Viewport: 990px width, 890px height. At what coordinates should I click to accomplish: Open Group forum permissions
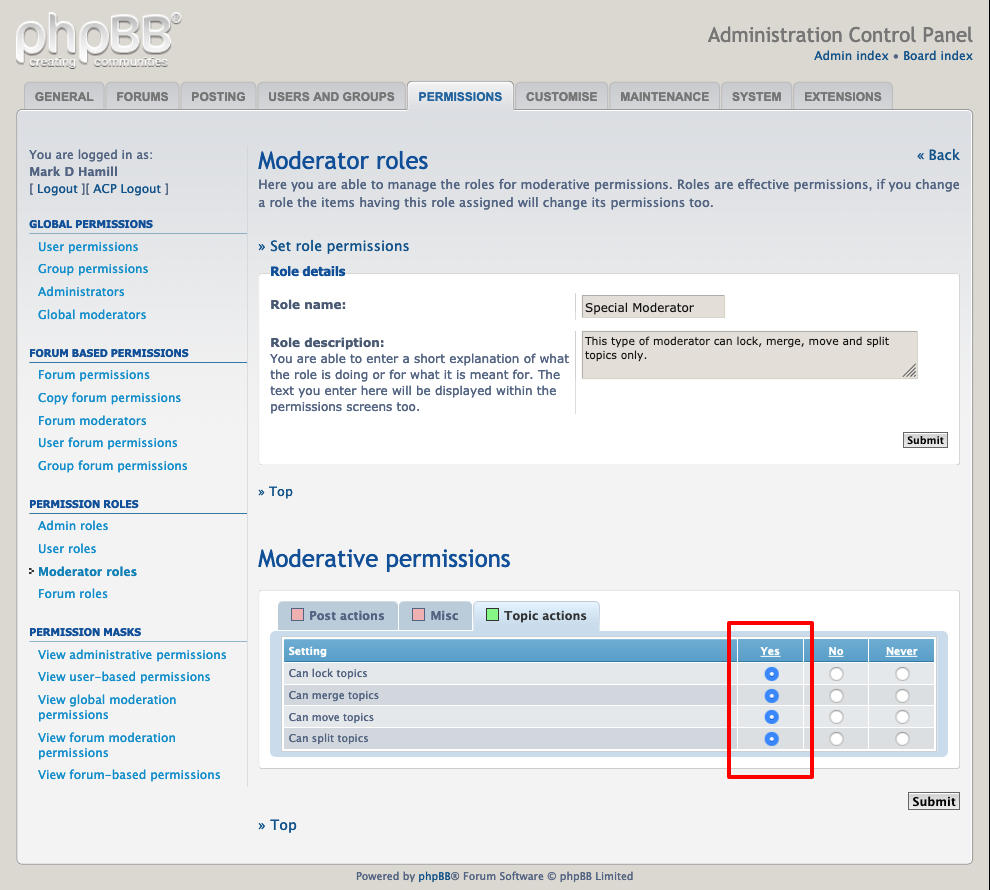[112, 466]
